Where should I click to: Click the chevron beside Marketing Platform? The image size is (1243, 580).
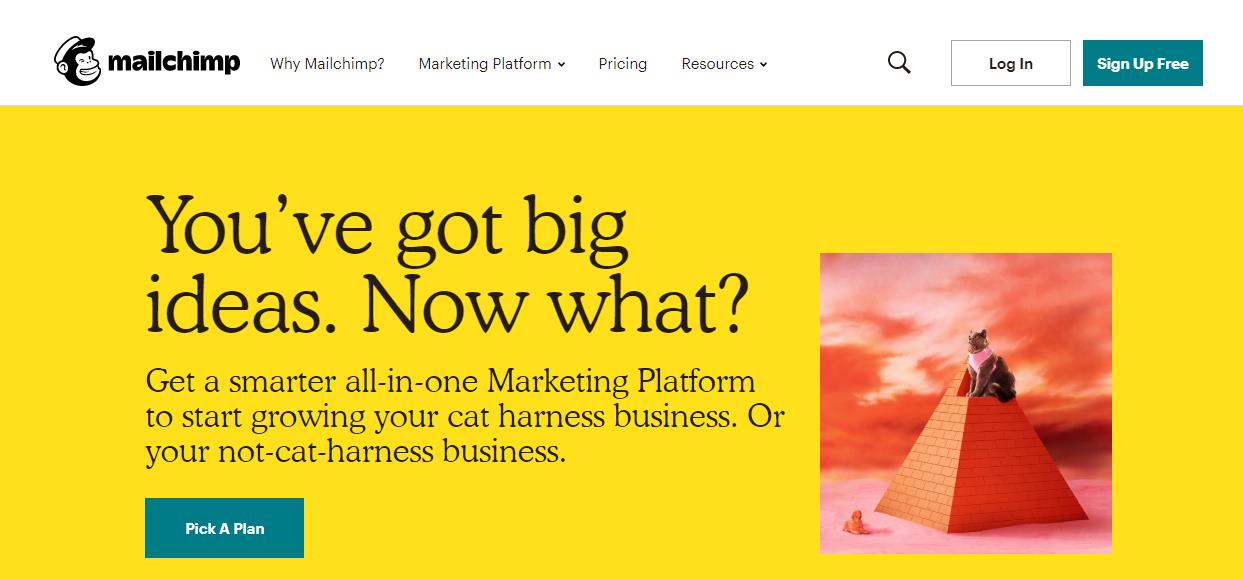click(562, 65)
